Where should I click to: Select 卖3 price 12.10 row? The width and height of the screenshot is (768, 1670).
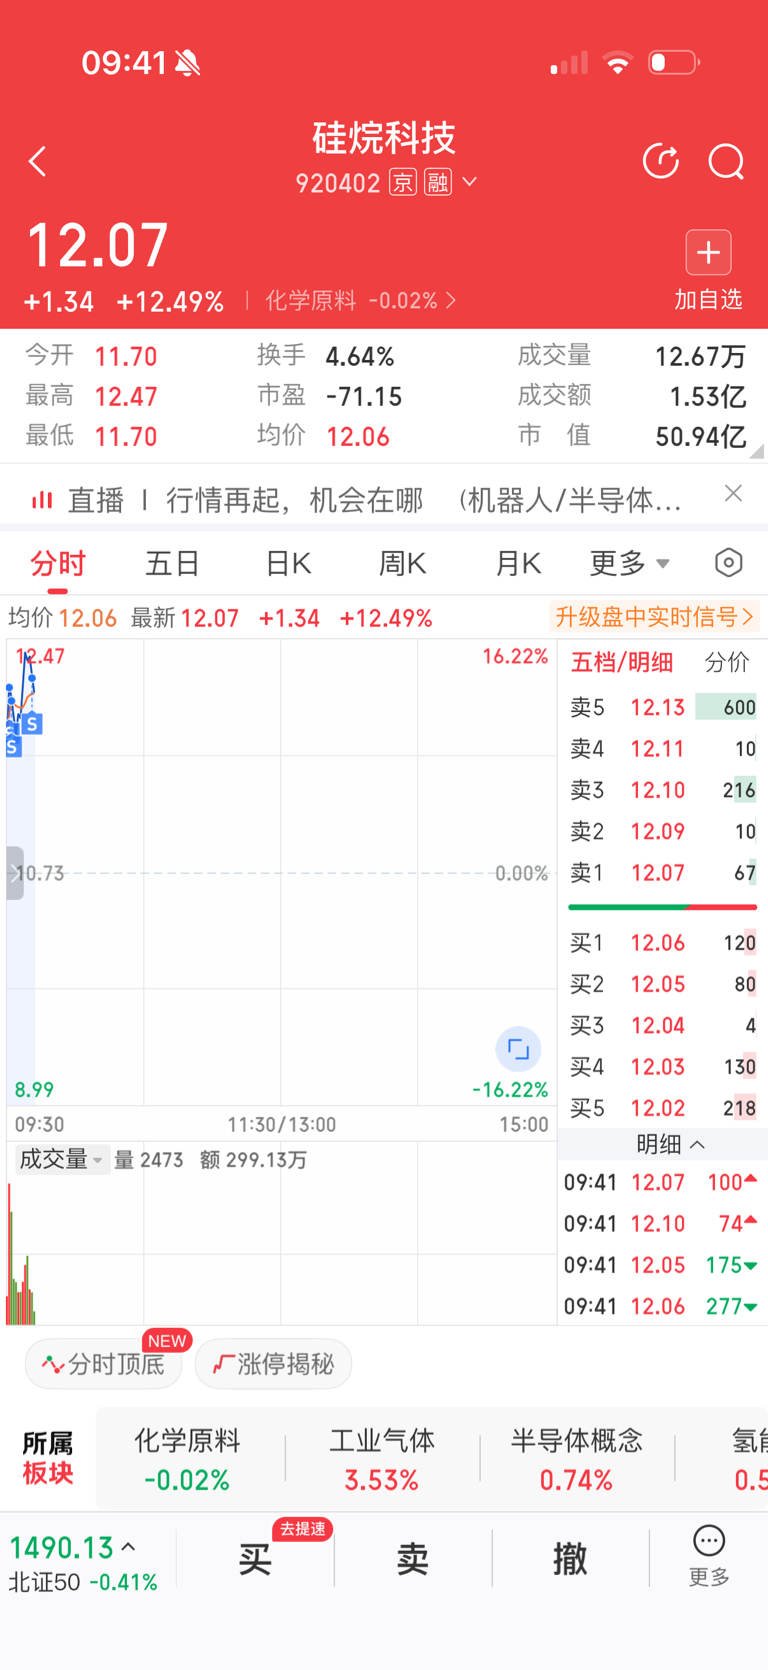662,790
